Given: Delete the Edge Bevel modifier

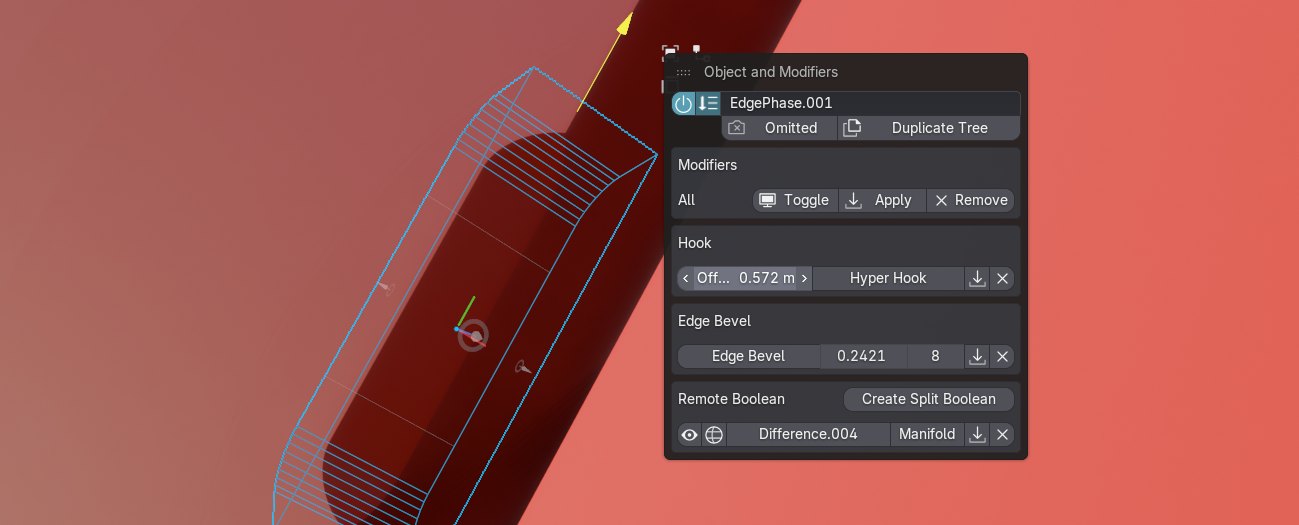Looking at the screenshot, I should point(1003,356).
